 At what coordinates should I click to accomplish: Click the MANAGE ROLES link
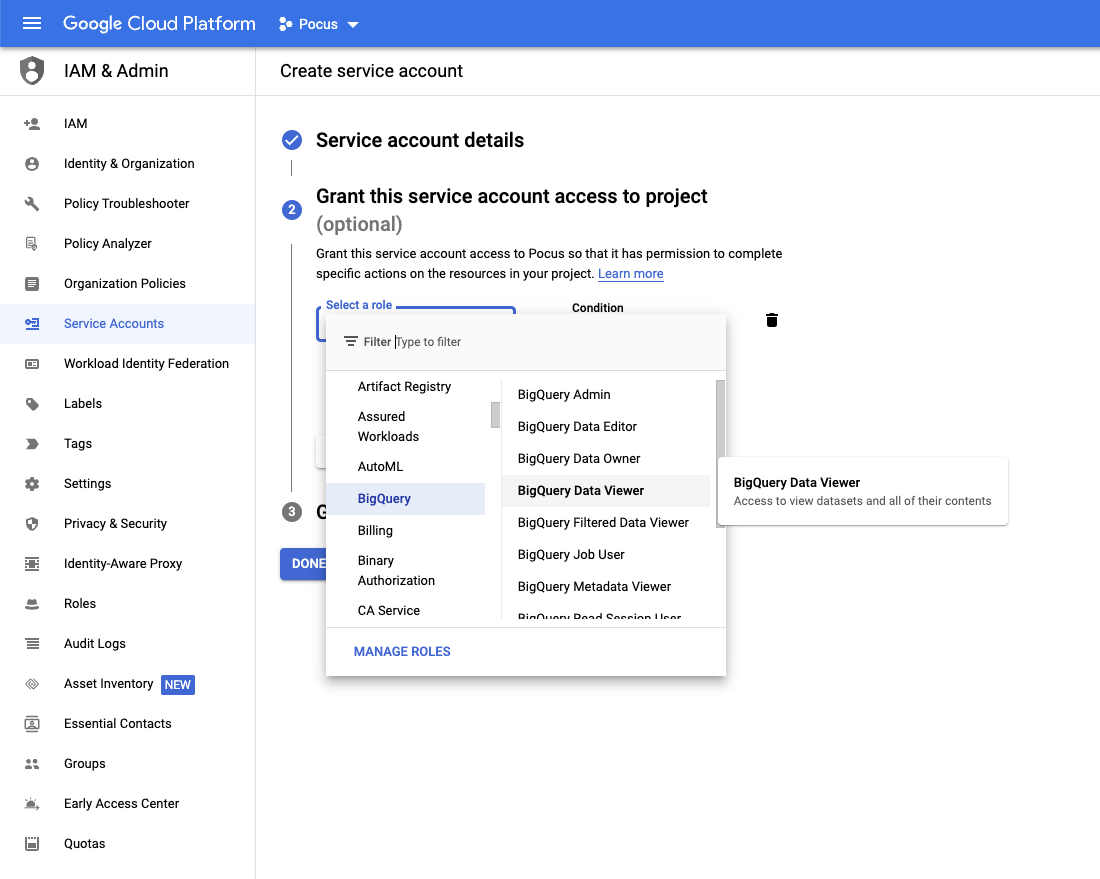click(402, 652)
